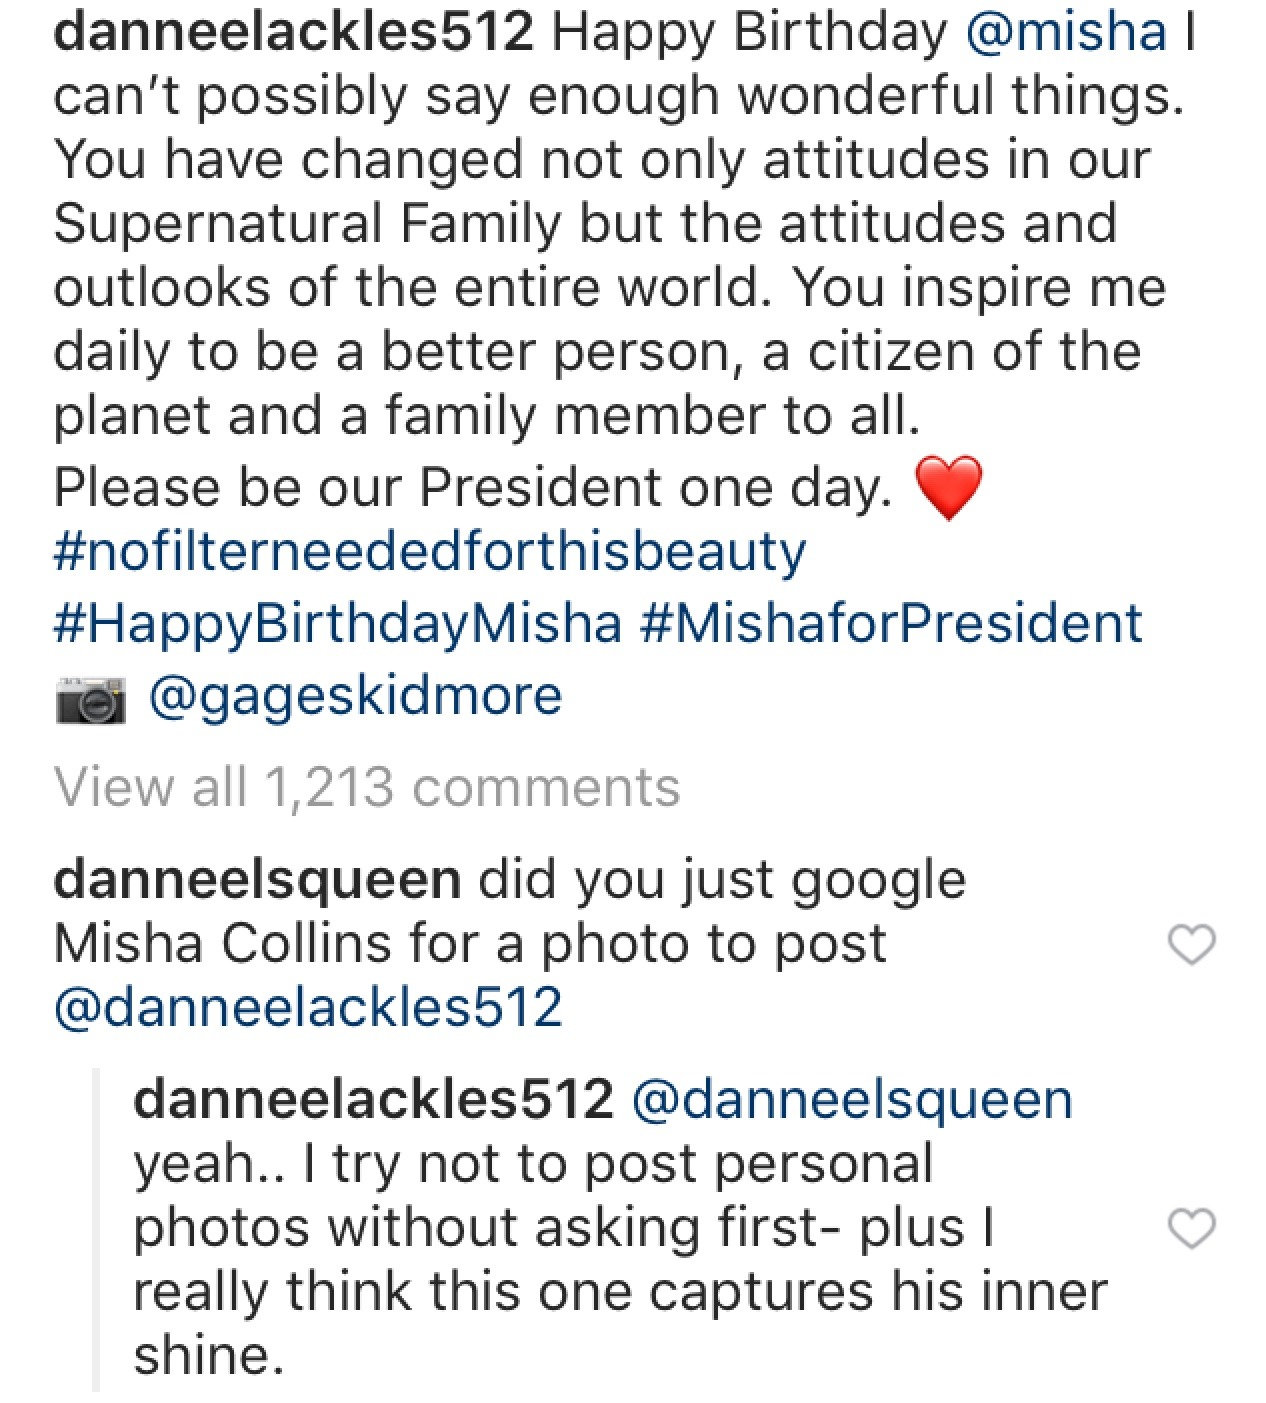
Task: Tap the @danneelsqueen mention in the reply
Action: coord(851,1099)
